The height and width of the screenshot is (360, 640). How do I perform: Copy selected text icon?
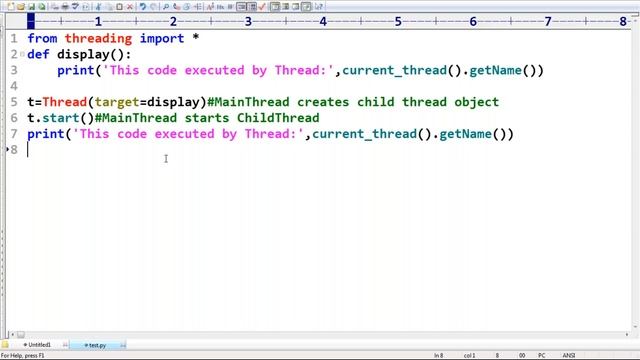pos(109,7)
